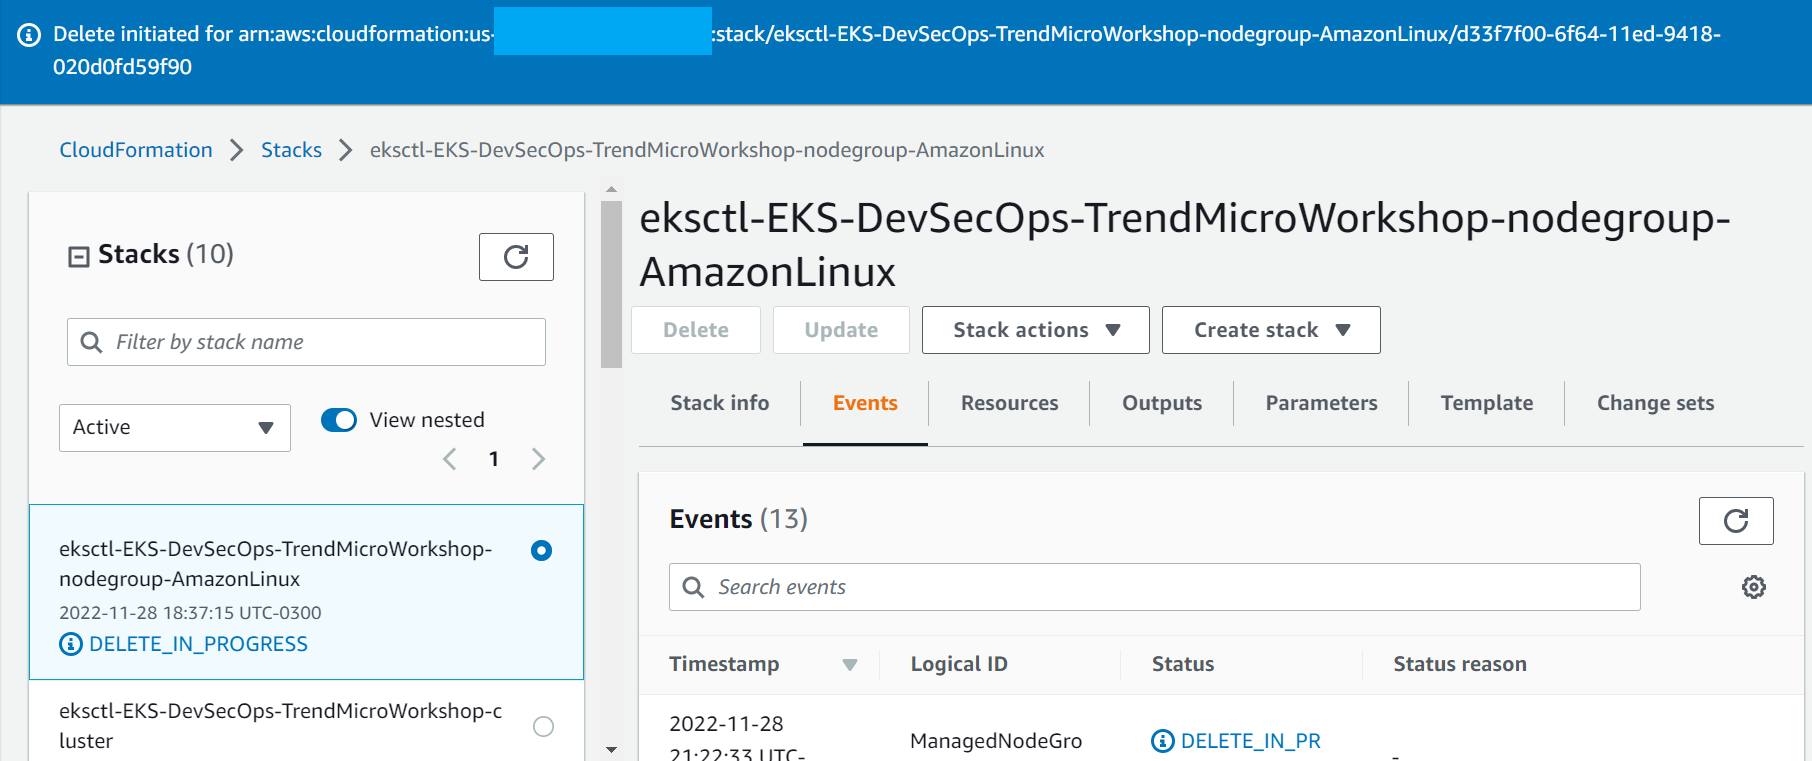
Task: Click the scrollbar down arrow
Action: click(611, 749)
